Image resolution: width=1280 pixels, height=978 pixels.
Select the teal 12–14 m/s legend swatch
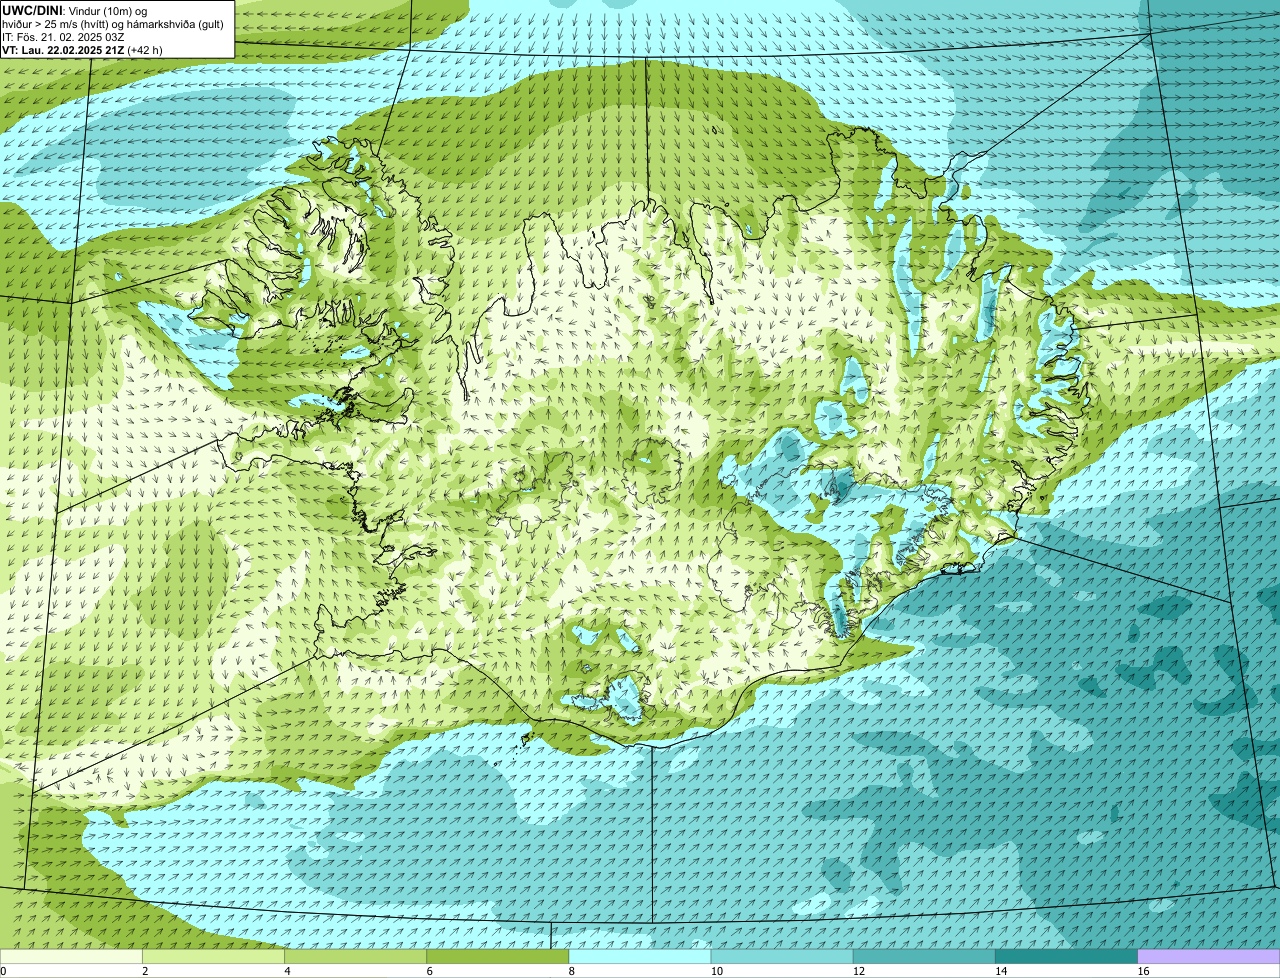pos(924,957)
